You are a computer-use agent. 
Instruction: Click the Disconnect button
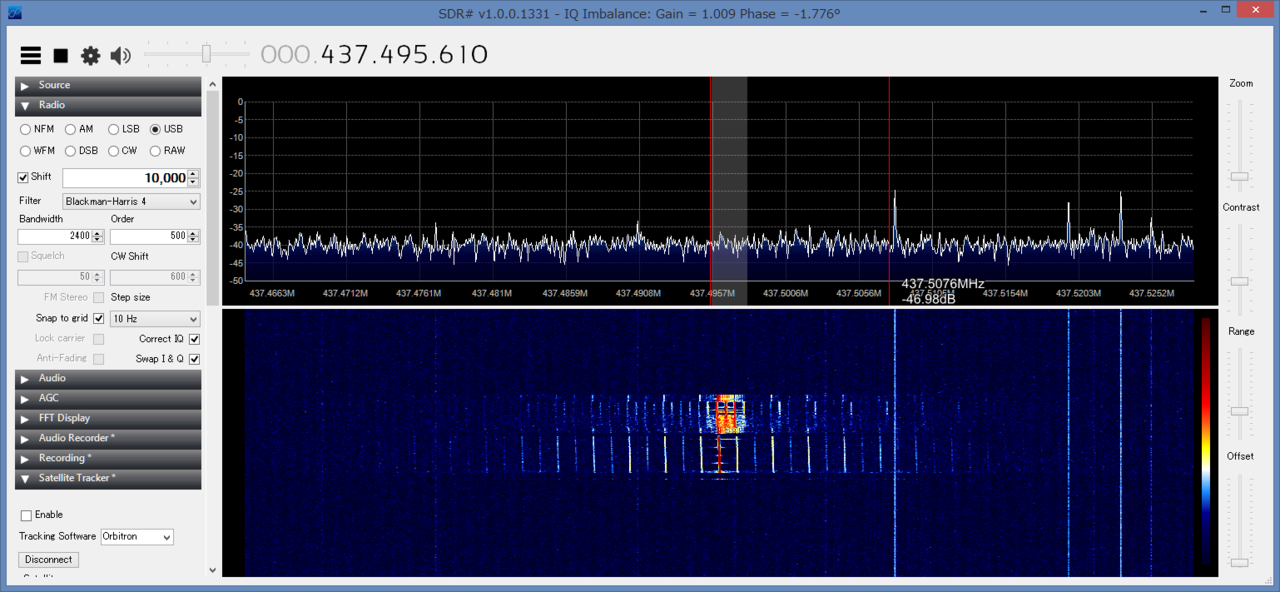(49, 560)
